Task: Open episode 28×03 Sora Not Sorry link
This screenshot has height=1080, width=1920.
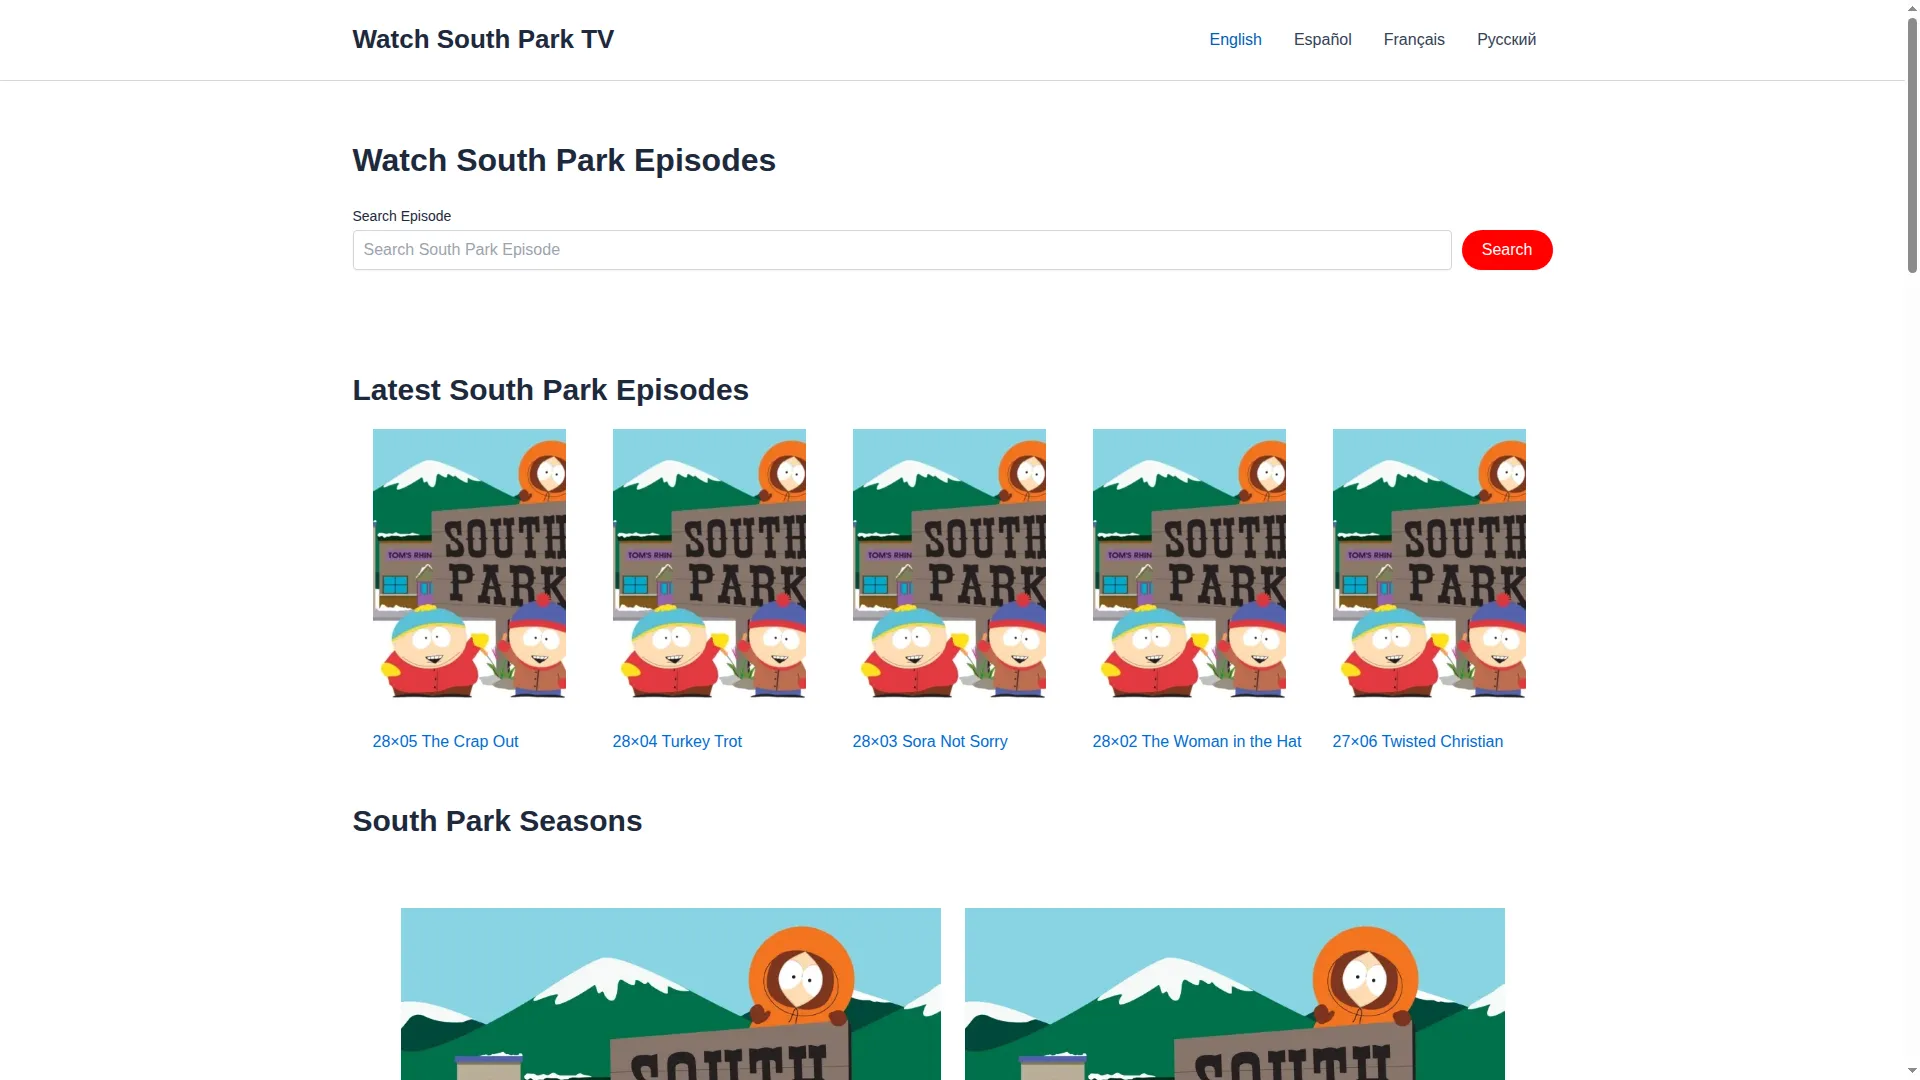Action: 930,741
